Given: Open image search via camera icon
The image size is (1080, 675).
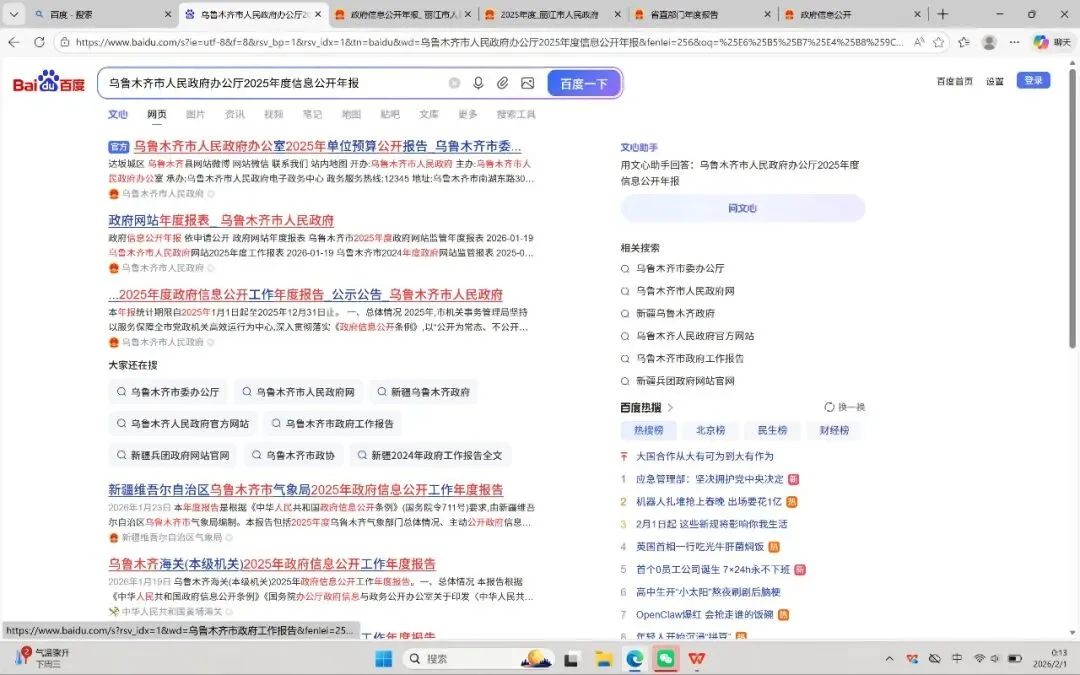Looking at the screenshot, I should coord(528,83).
